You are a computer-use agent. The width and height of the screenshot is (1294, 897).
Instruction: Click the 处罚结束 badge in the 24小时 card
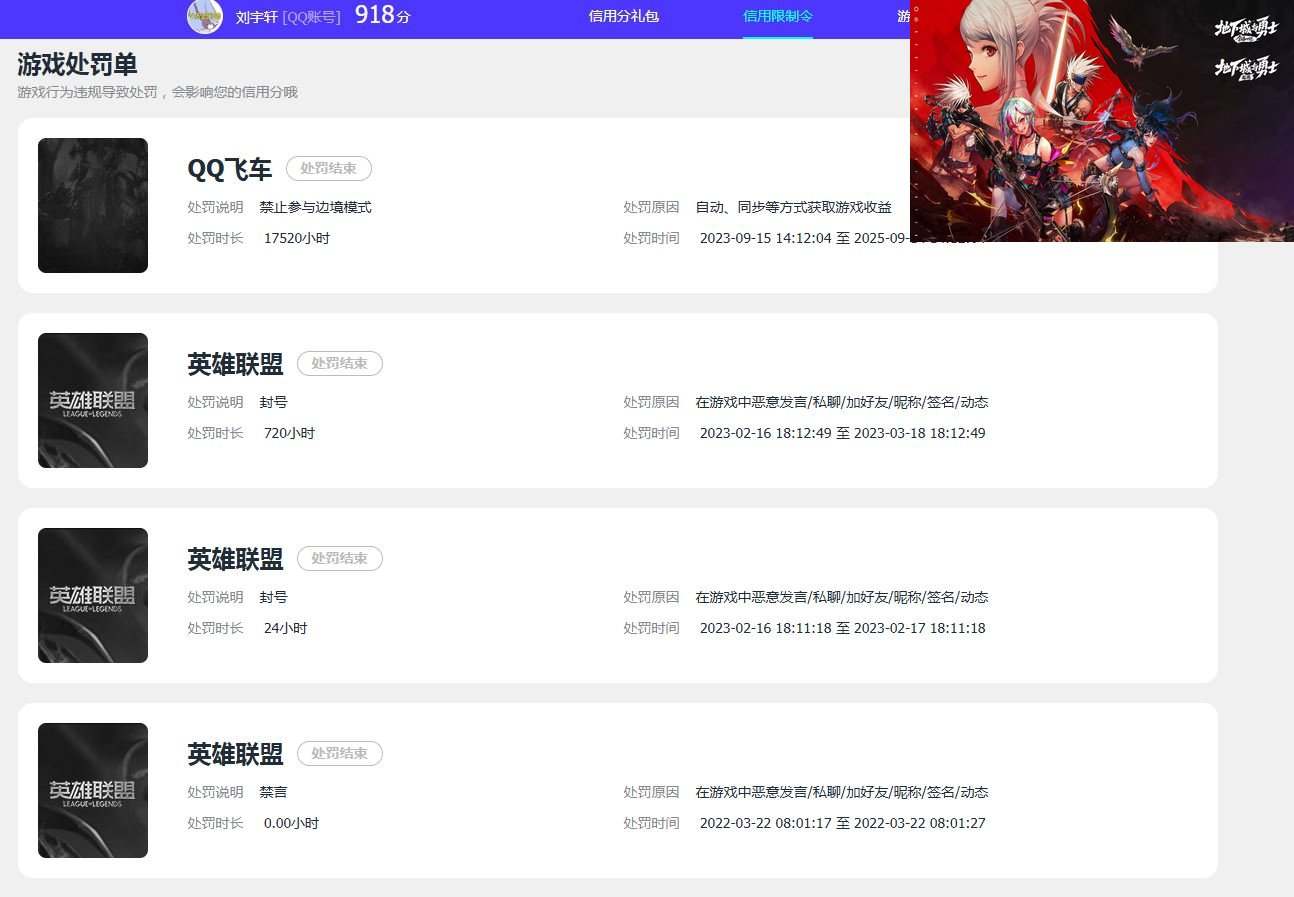[340, 558]
